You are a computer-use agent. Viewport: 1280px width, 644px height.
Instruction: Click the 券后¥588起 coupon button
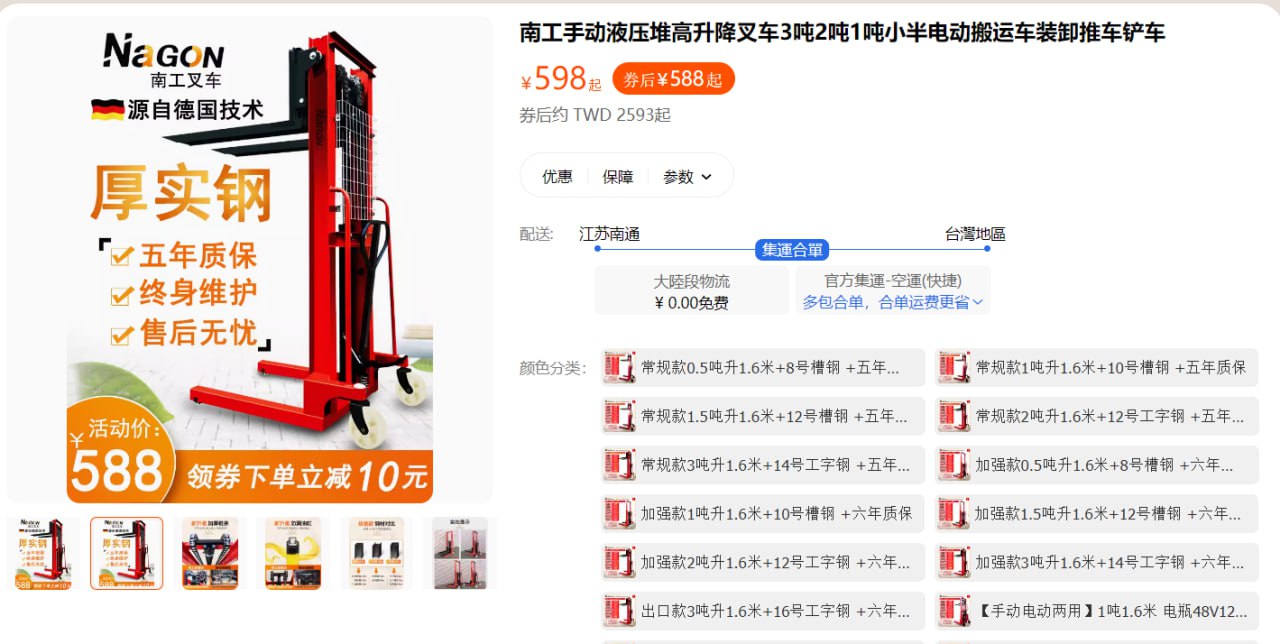click(x=673, y=79)
